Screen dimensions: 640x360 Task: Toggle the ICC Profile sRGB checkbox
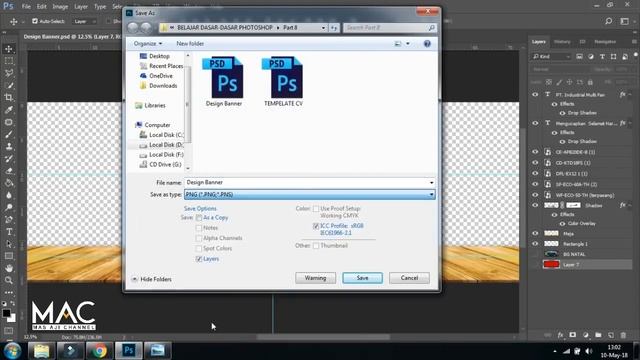pyautogui.click(x=316, y=226)
